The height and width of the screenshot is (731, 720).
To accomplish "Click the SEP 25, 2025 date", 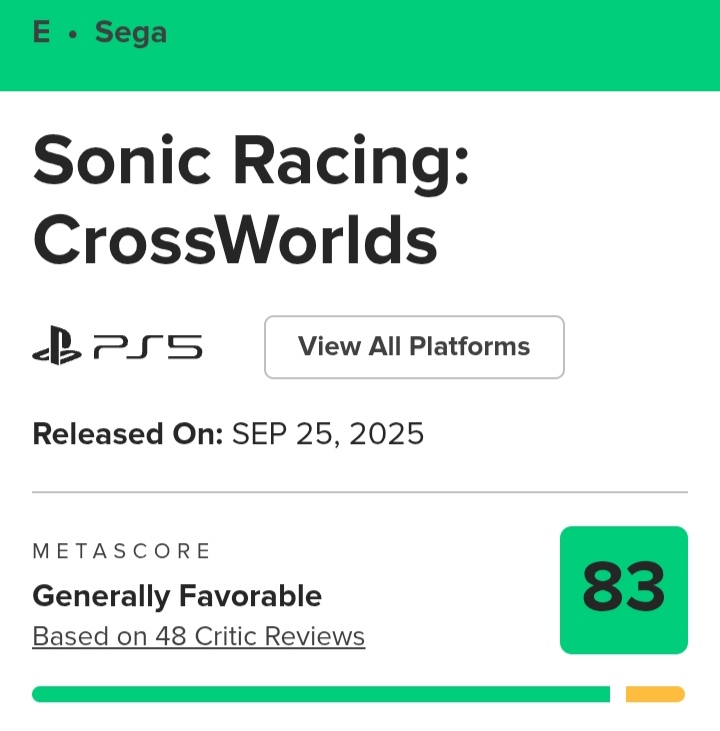I will [328, 434].
